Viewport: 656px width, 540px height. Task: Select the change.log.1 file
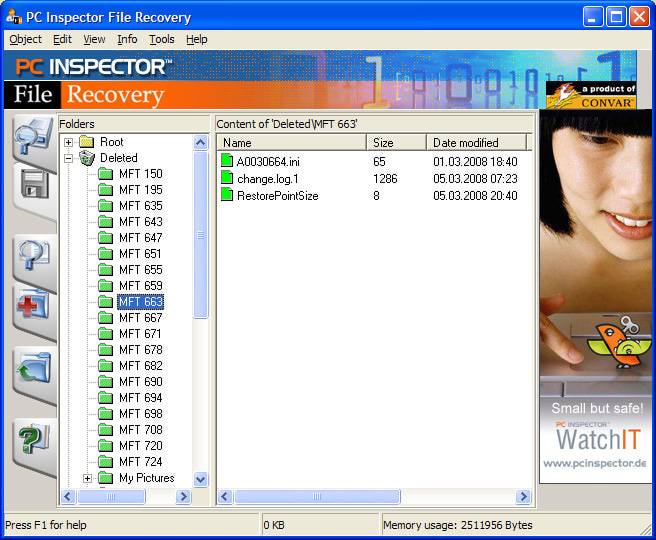[x=267, y=179]
